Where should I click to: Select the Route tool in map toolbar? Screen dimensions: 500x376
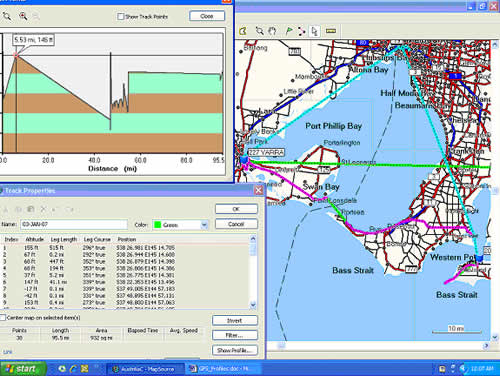click(302, 31)
